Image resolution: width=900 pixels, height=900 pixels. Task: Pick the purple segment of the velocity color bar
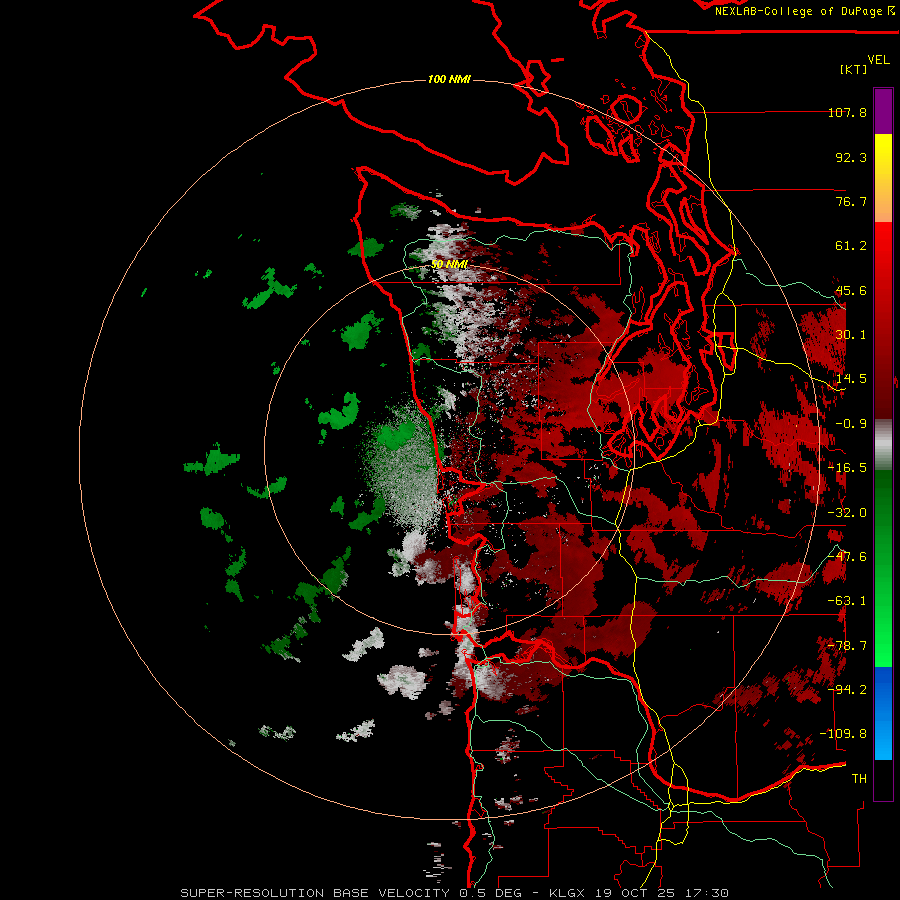[x=883, y=111]
